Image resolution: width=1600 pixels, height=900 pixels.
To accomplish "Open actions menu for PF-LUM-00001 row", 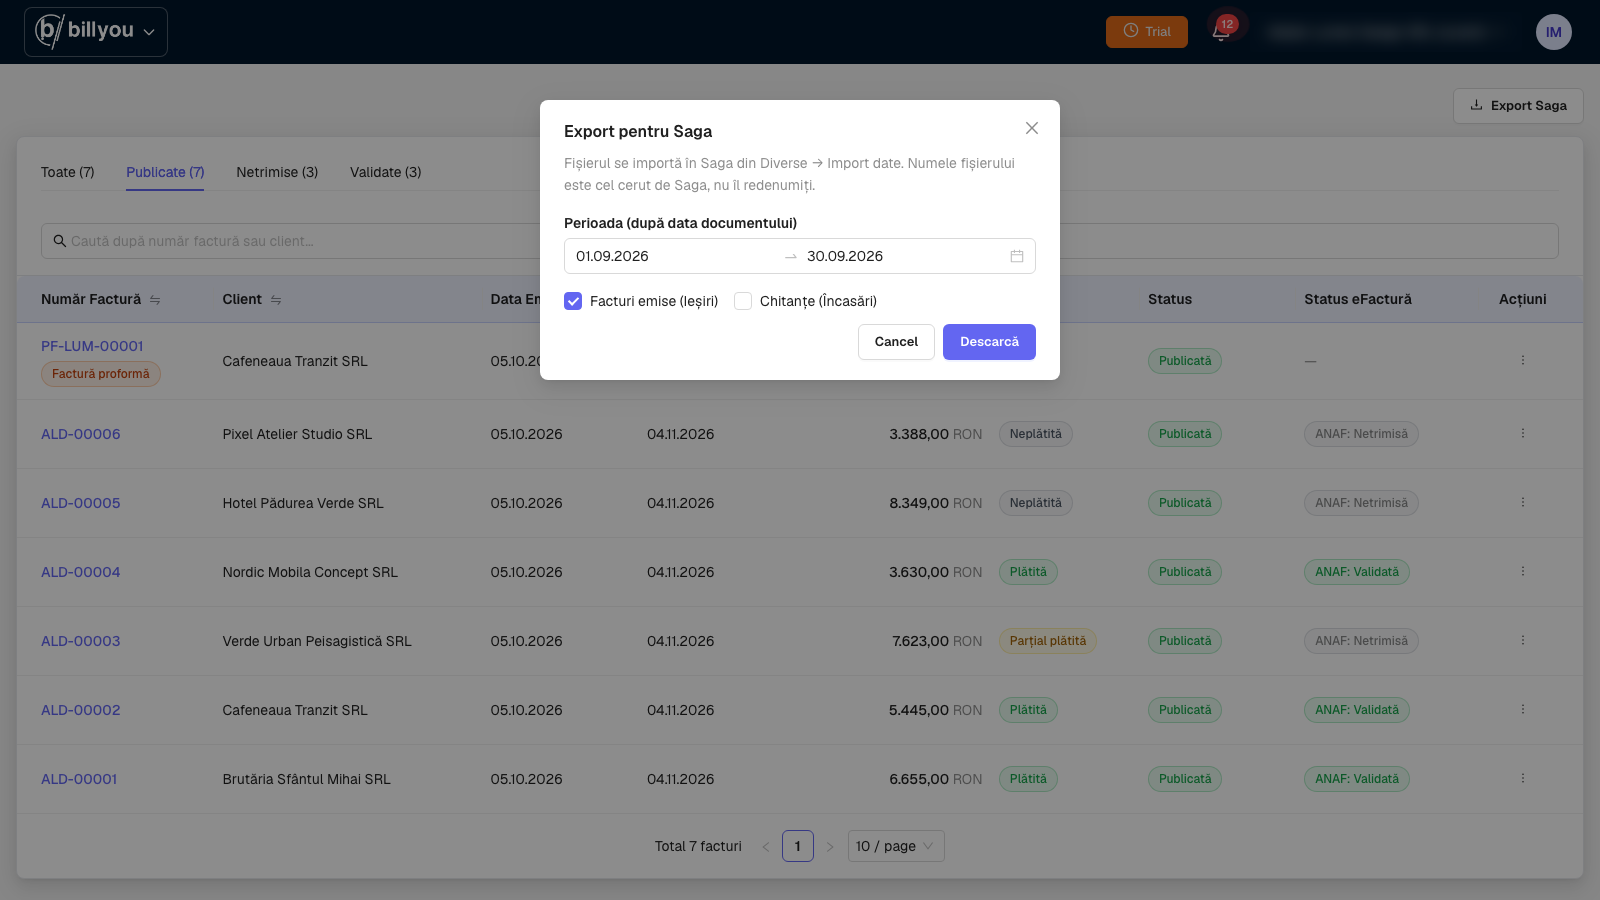I will click(1523, 361).
